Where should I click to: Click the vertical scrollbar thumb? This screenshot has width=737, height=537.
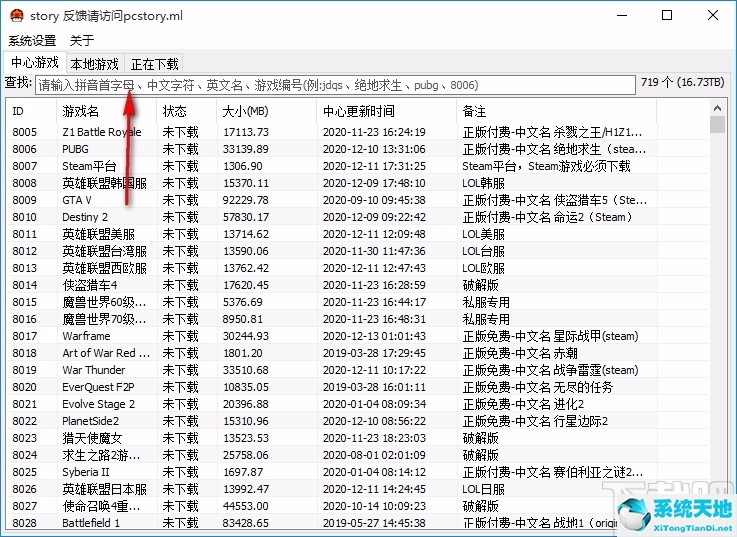717,125
